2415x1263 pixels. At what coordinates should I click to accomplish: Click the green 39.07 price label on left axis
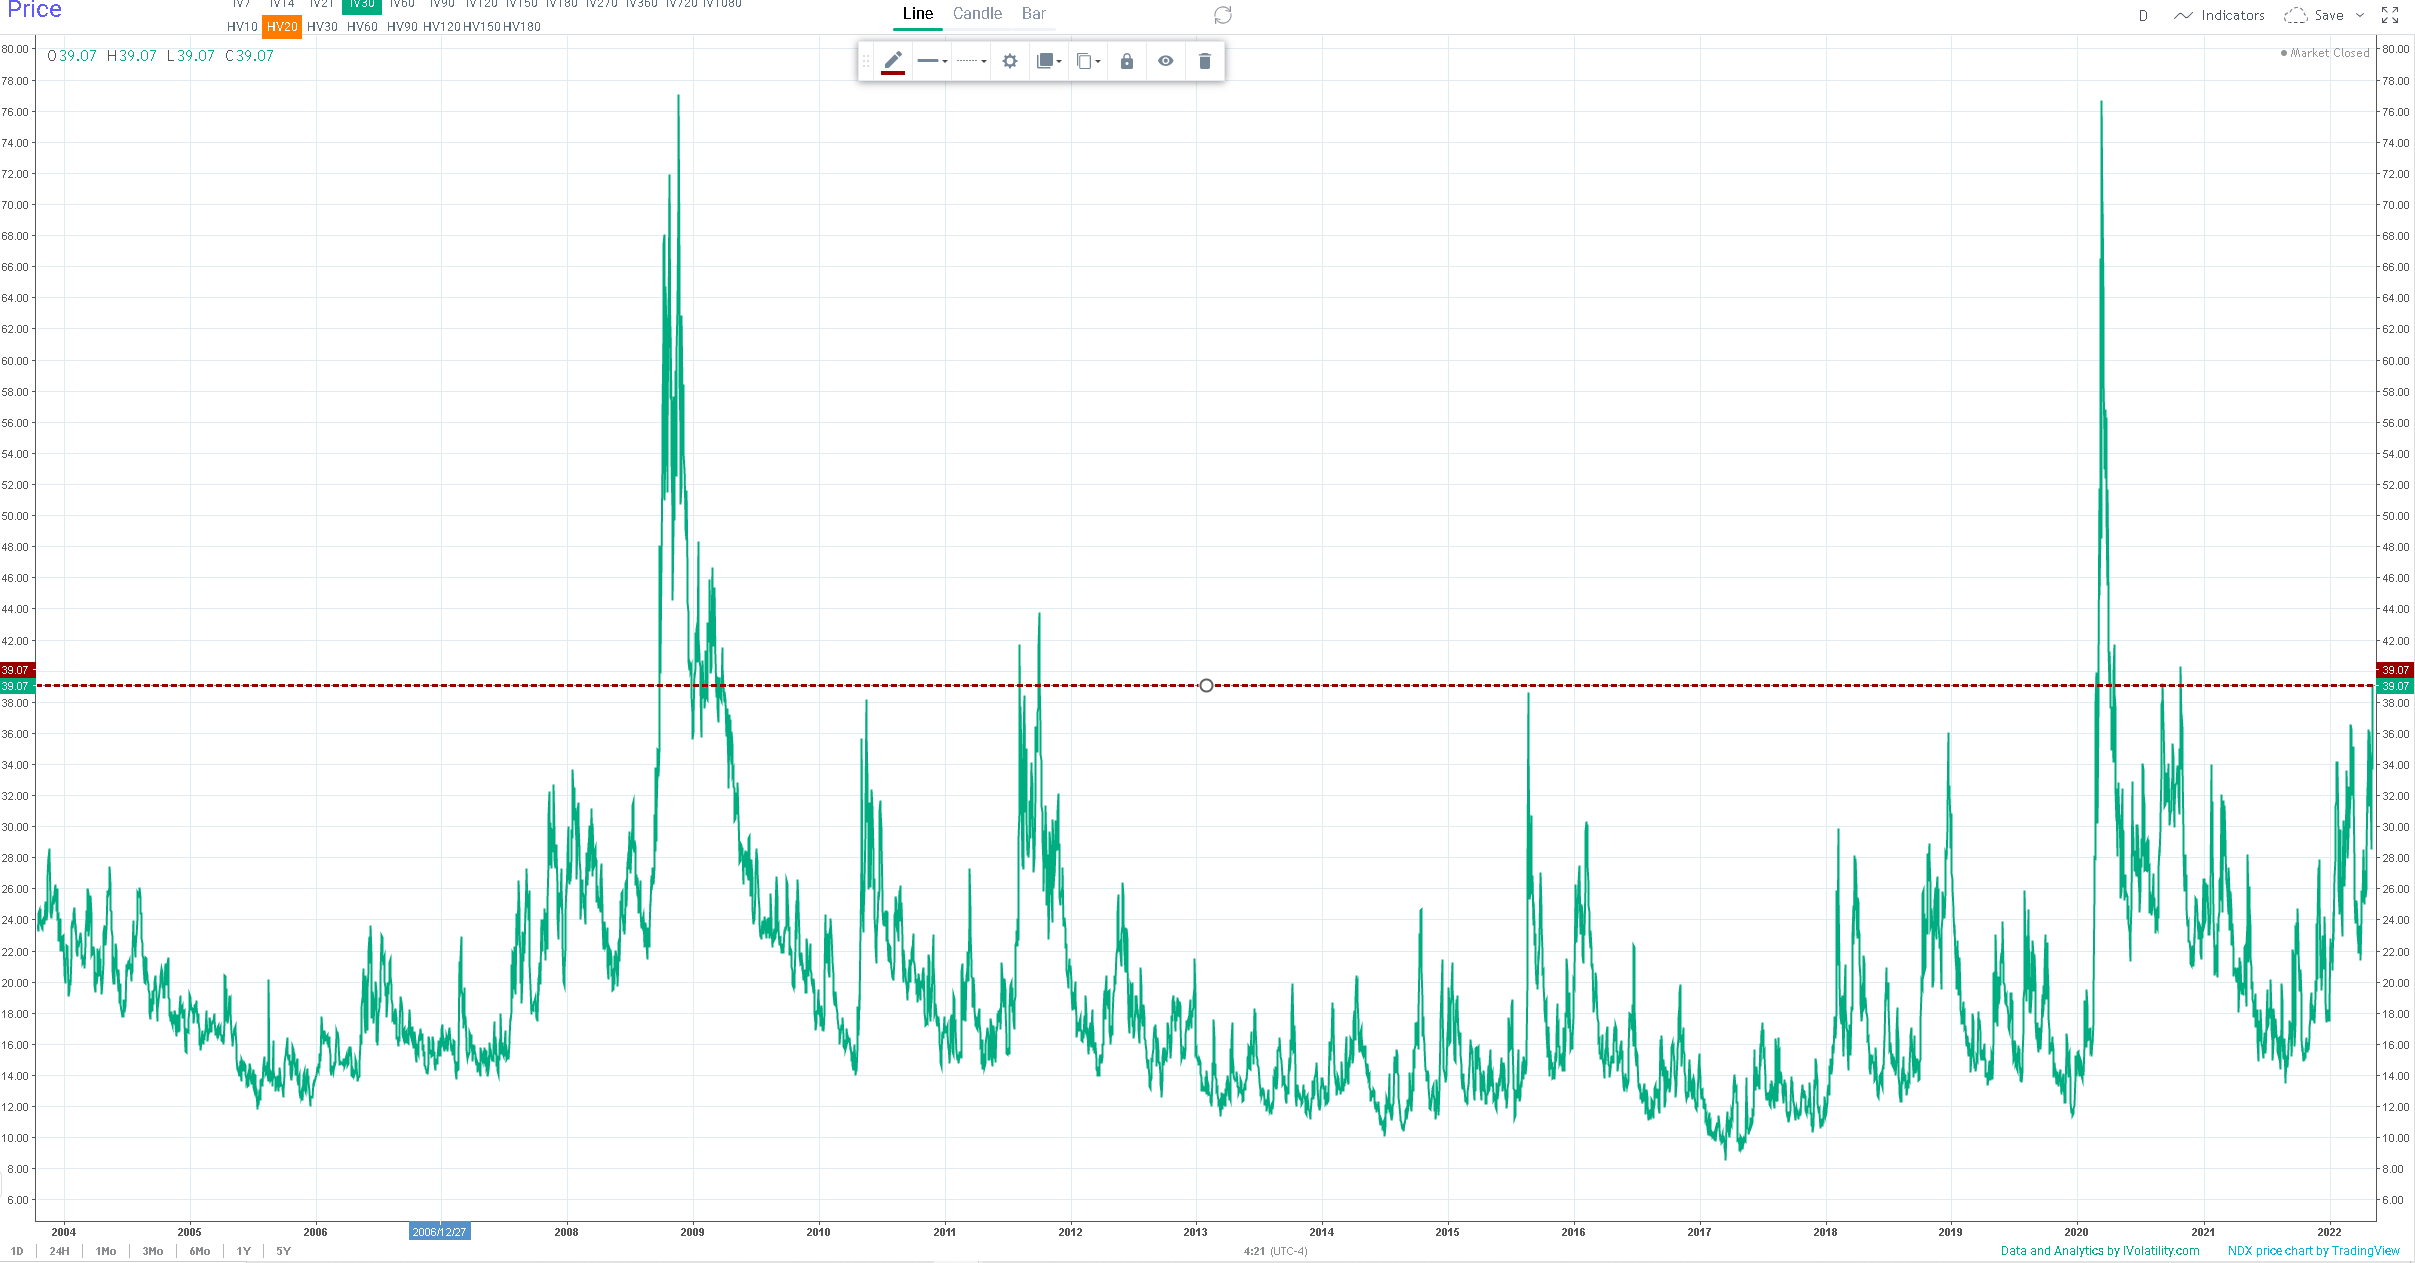coord(17,686)
